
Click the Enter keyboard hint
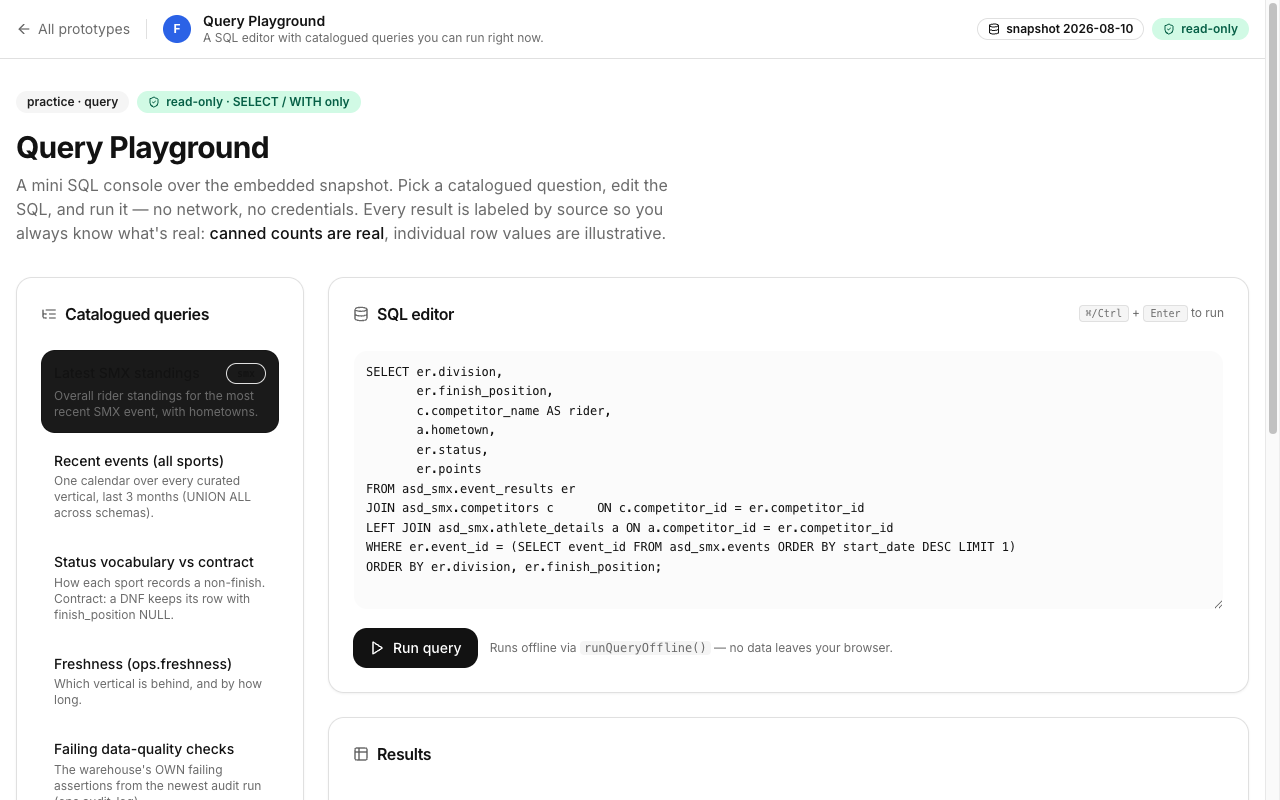(1165, 313)
